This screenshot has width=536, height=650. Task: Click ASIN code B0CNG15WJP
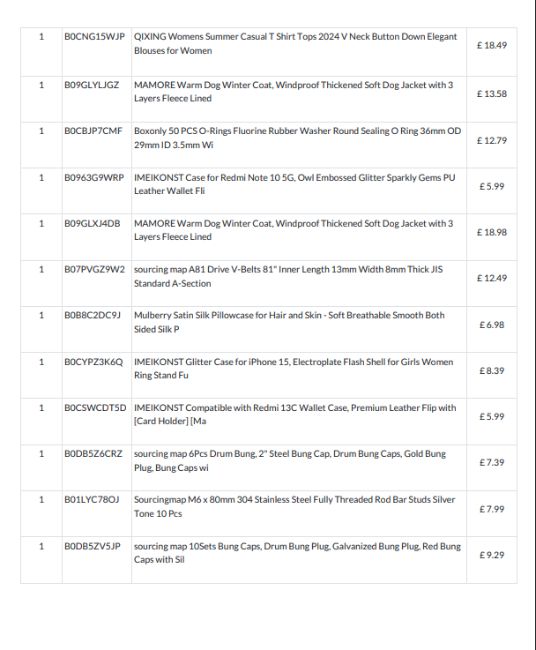point(94,36)
